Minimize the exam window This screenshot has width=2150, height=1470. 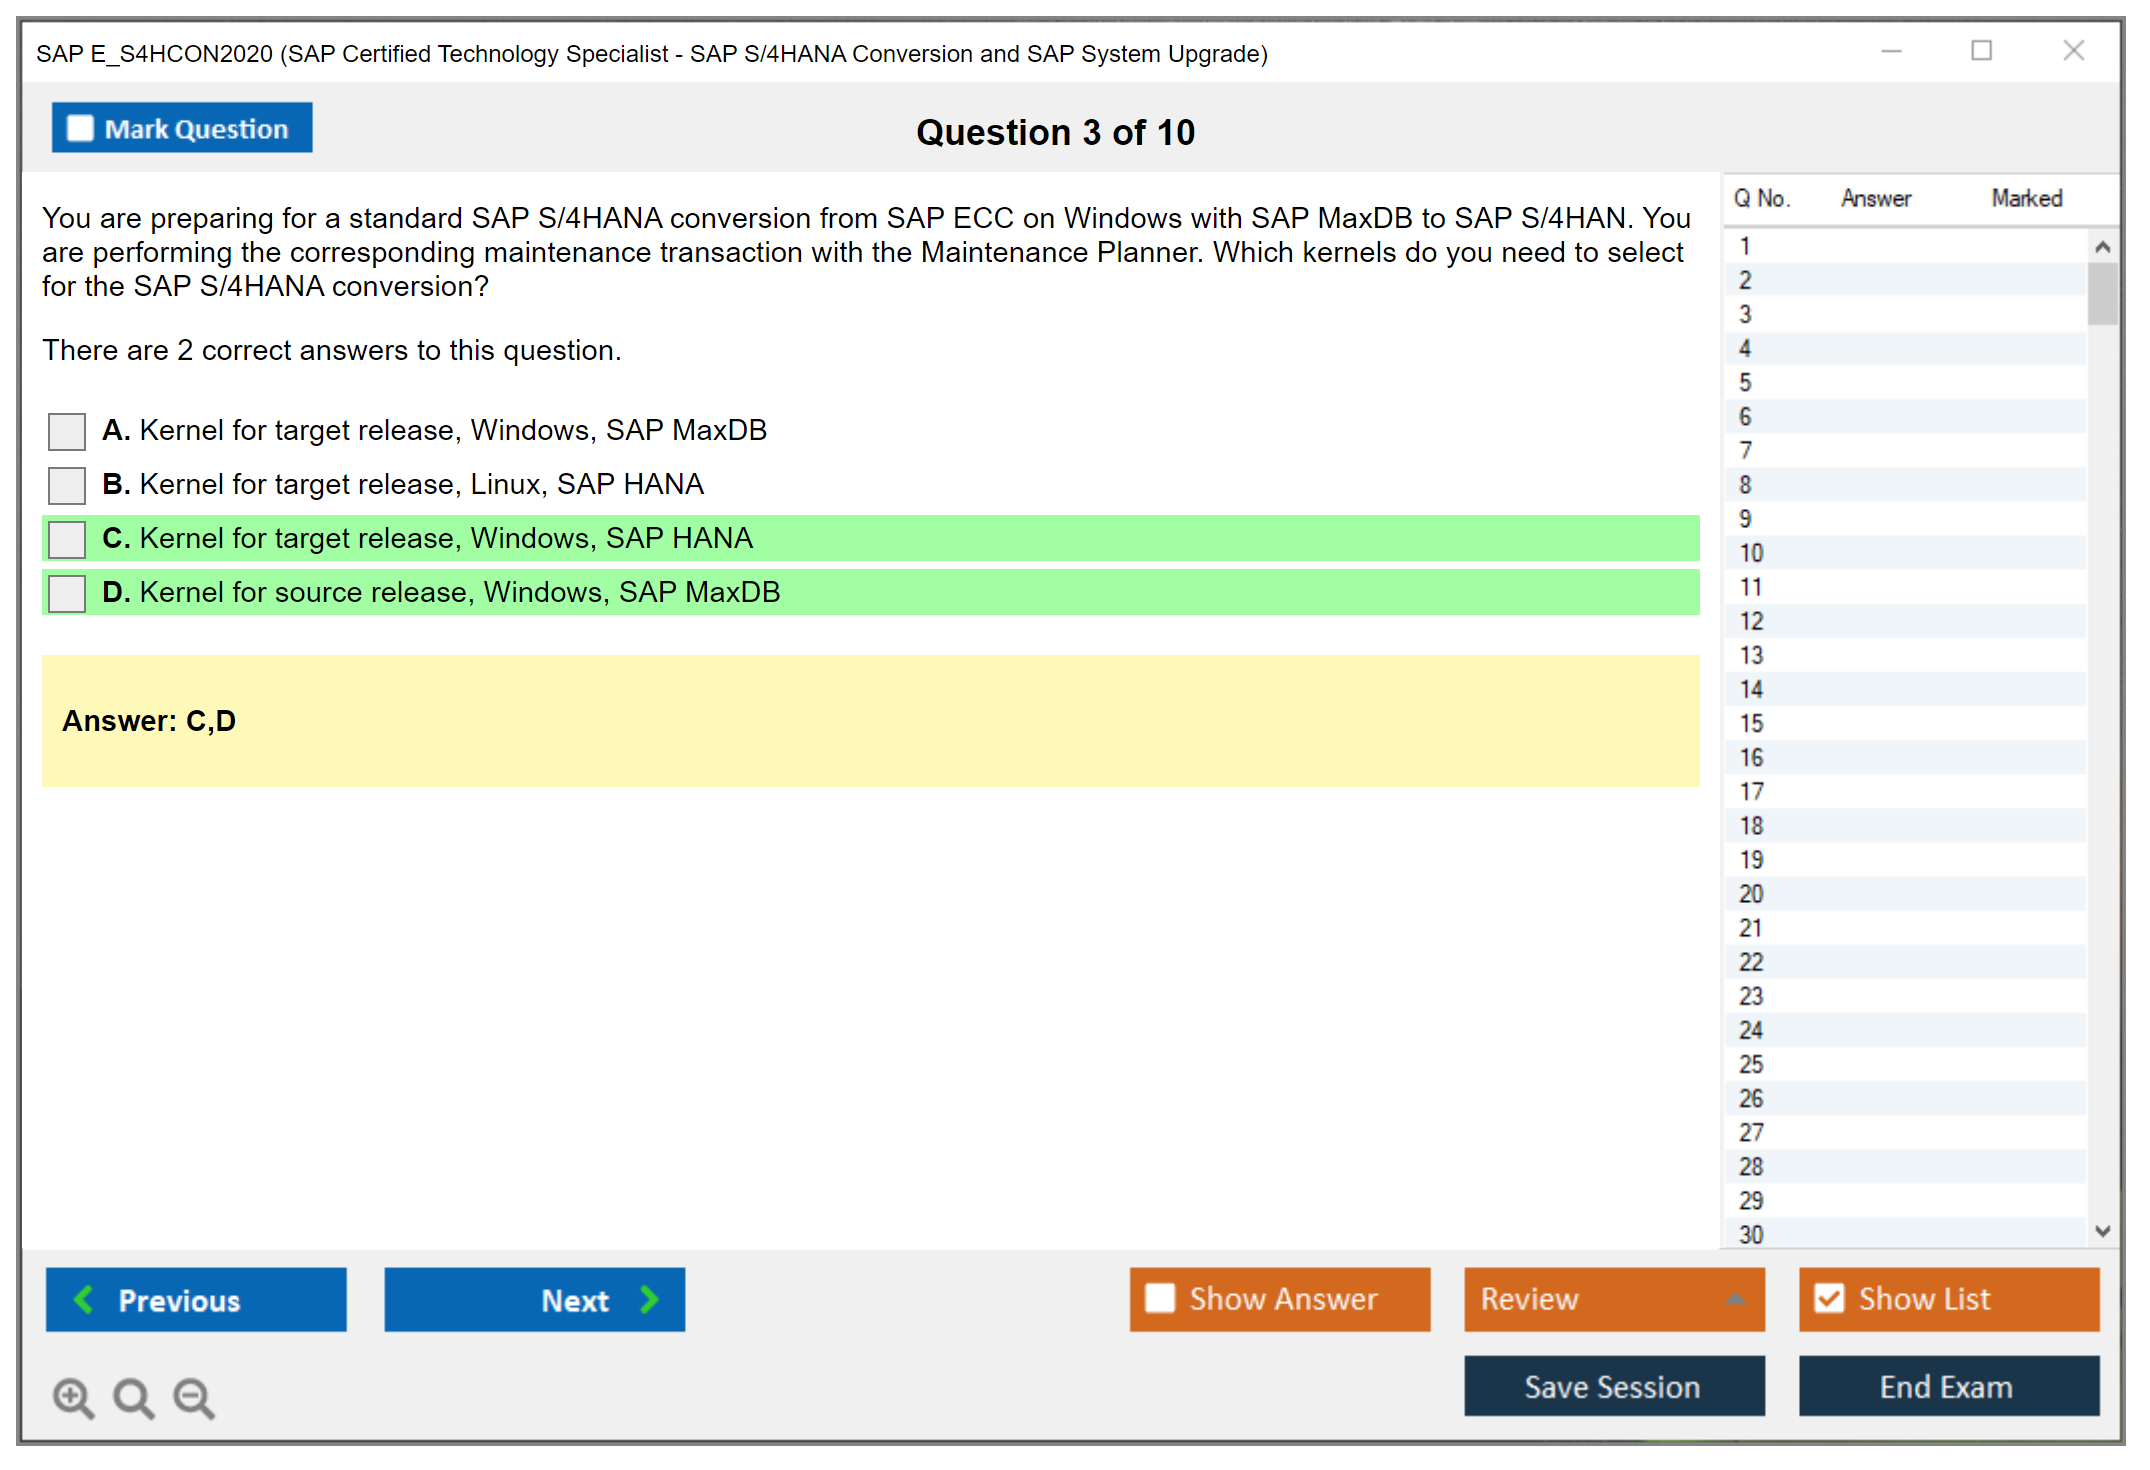coord(1891,51)
